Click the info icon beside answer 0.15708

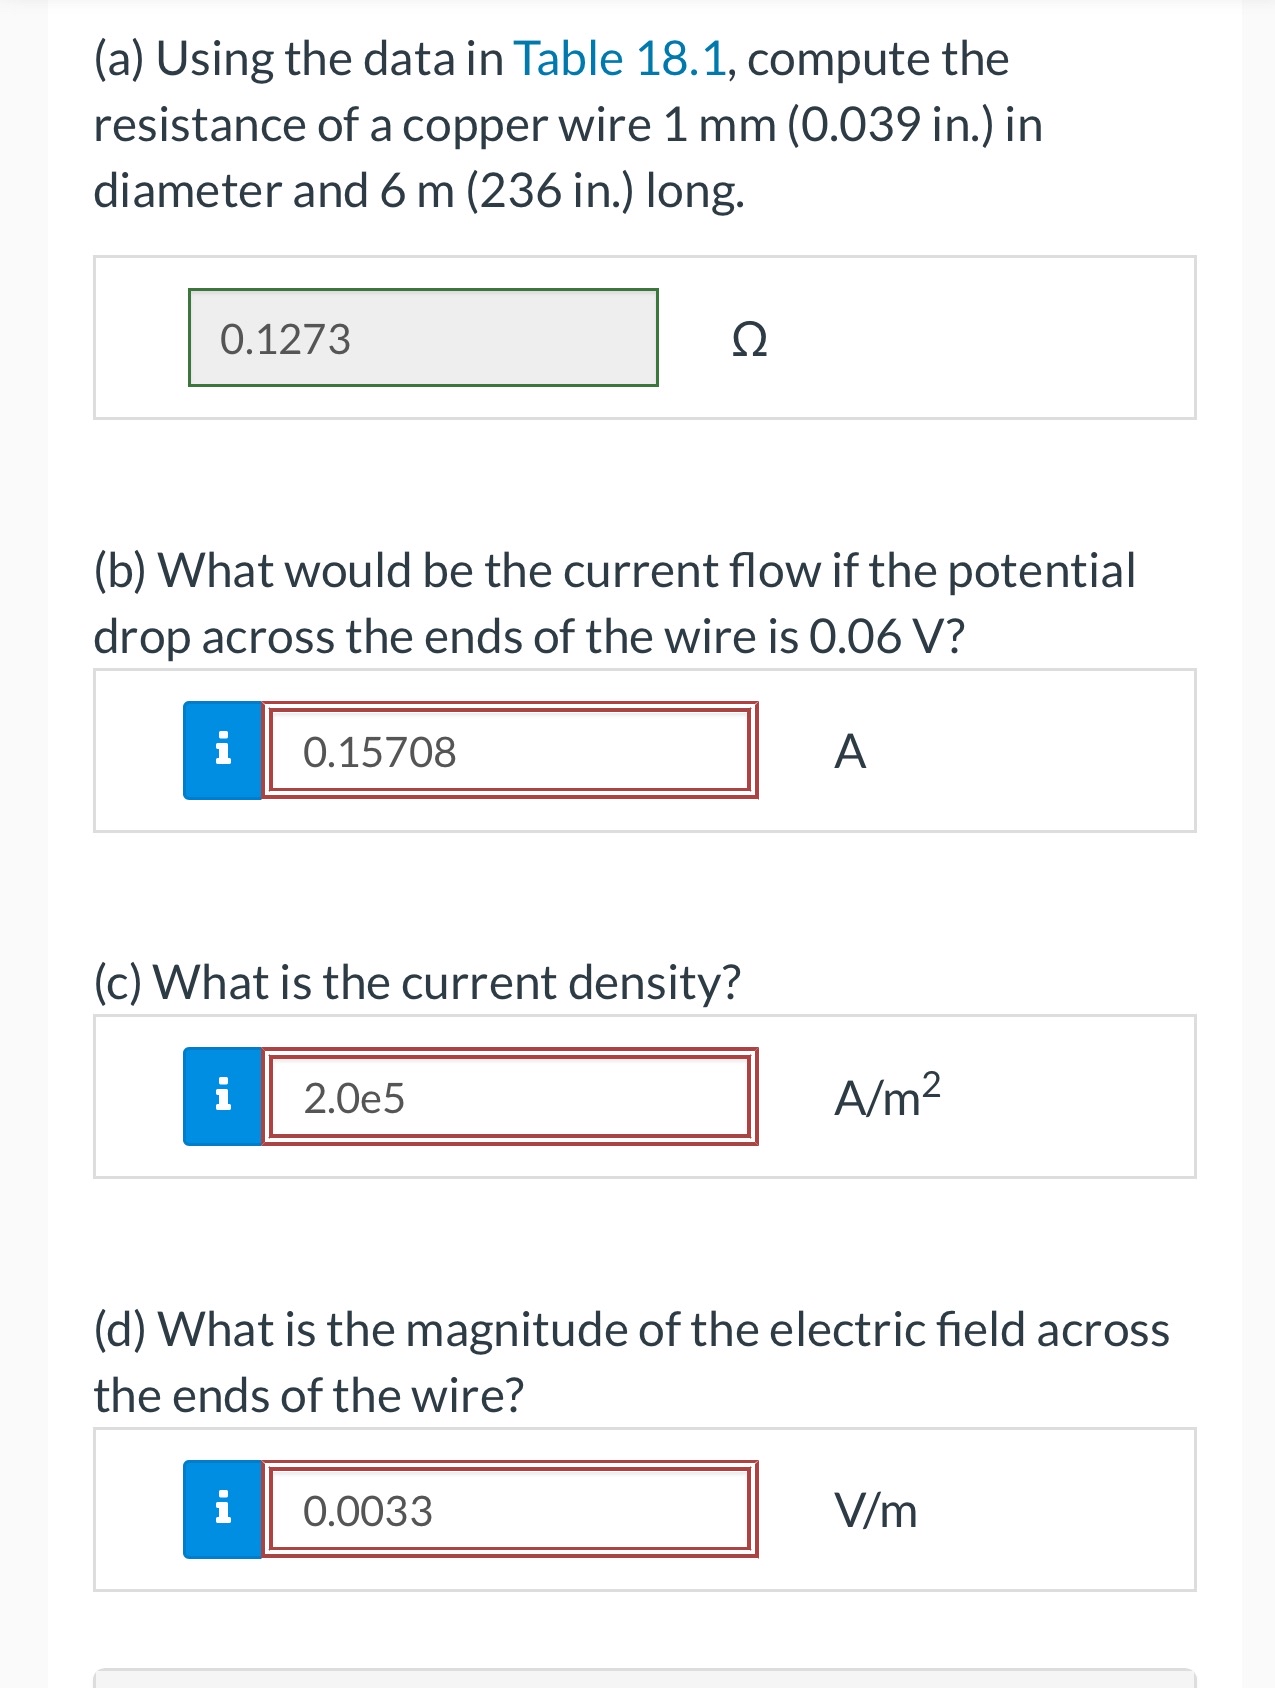click(224, 751)
